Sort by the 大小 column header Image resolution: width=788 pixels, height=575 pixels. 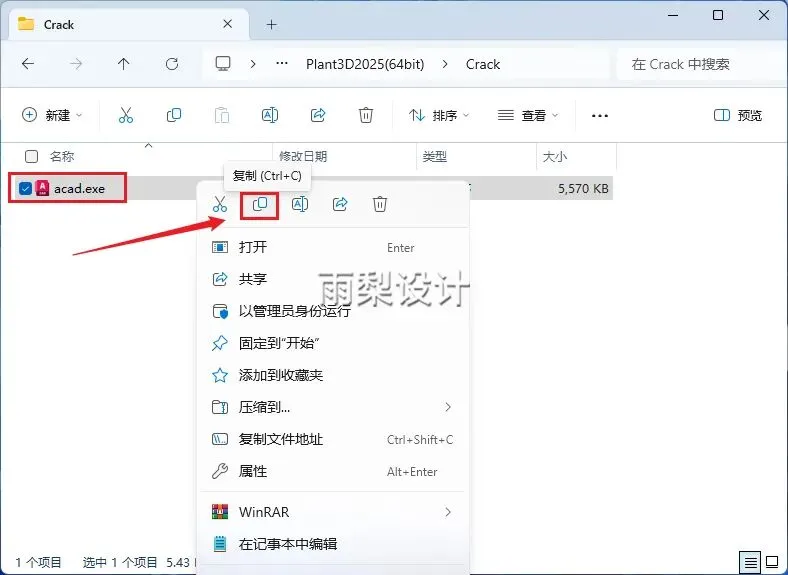[555, 156]
